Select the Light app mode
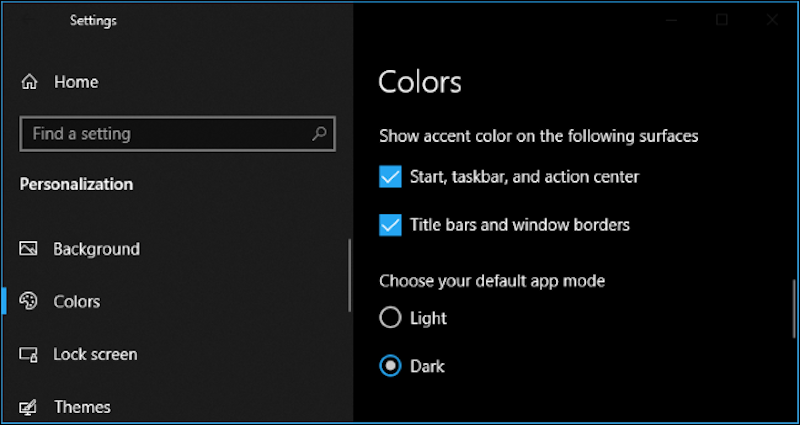Viewport: 800px width, 425px height. (390, 318)
